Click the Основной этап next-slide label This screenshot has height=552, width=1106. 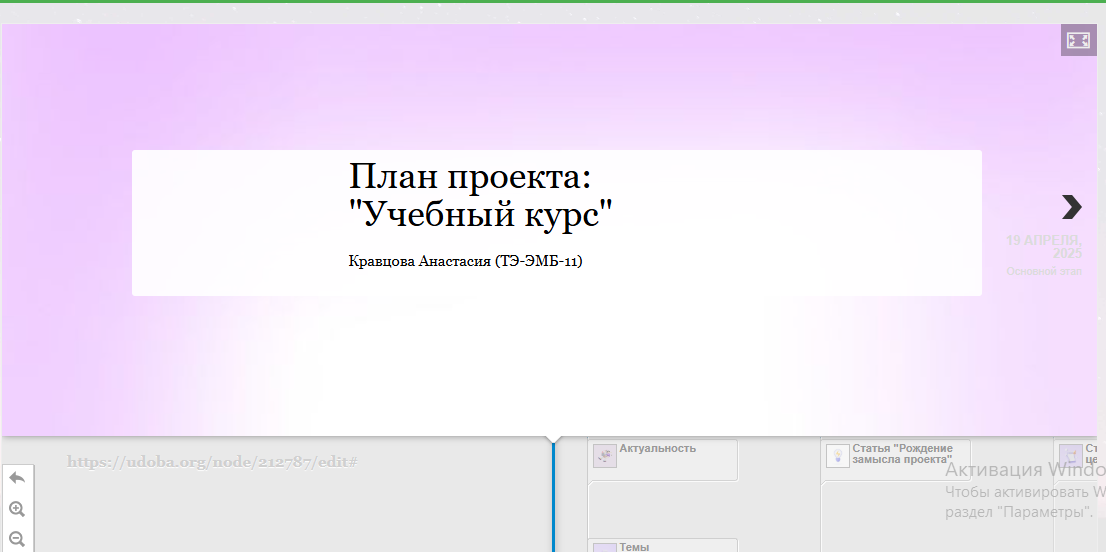click(1044, 271)
